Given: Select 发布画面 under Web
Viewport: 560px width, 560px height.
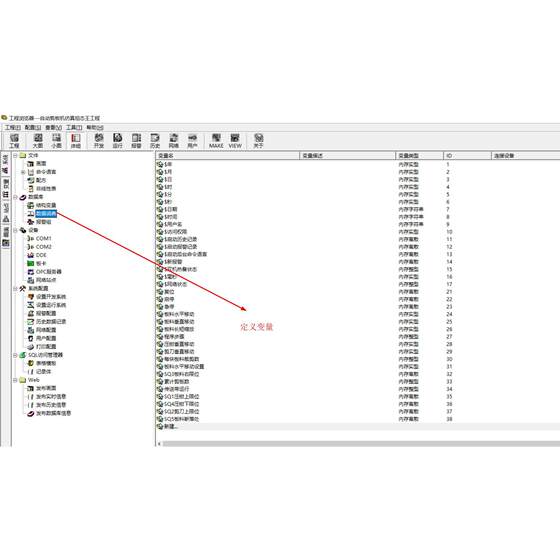Looking at the screenshot, I should point(46,388).
